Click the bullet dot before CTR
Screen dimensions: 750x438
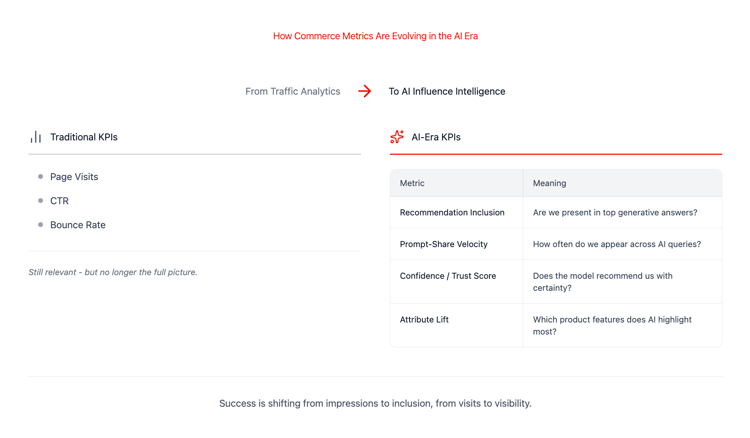pos(41,201)
